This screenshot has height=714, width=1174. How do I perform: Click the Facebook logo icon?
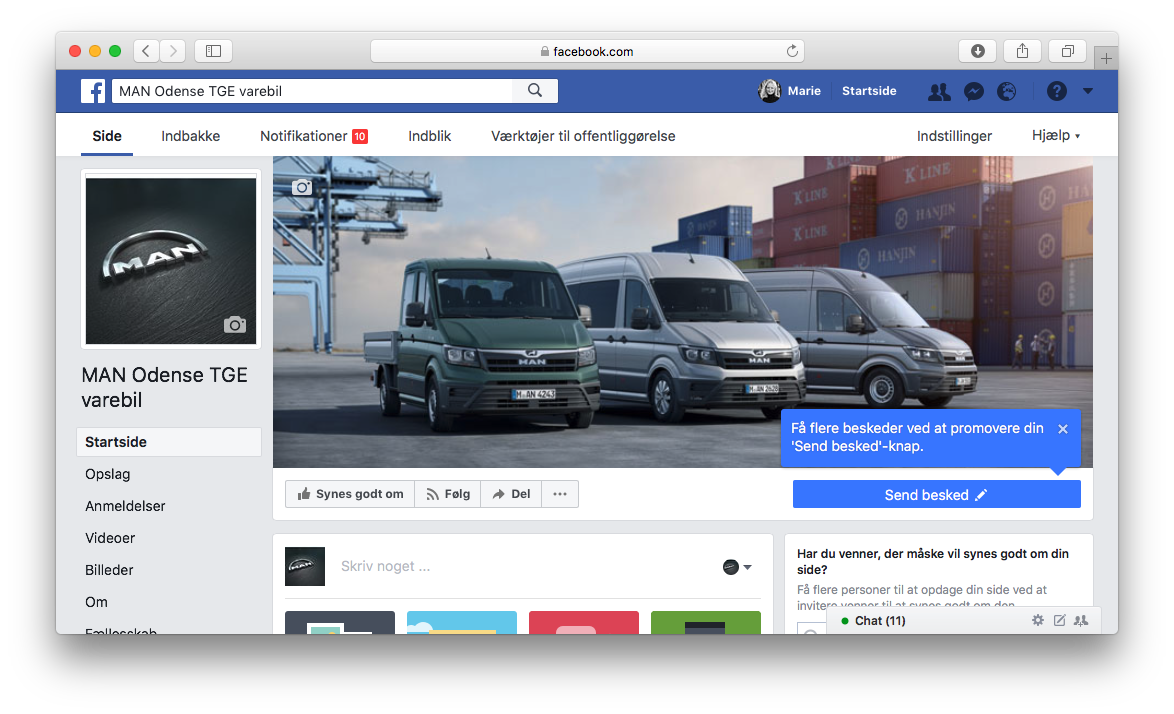[93, 91]
